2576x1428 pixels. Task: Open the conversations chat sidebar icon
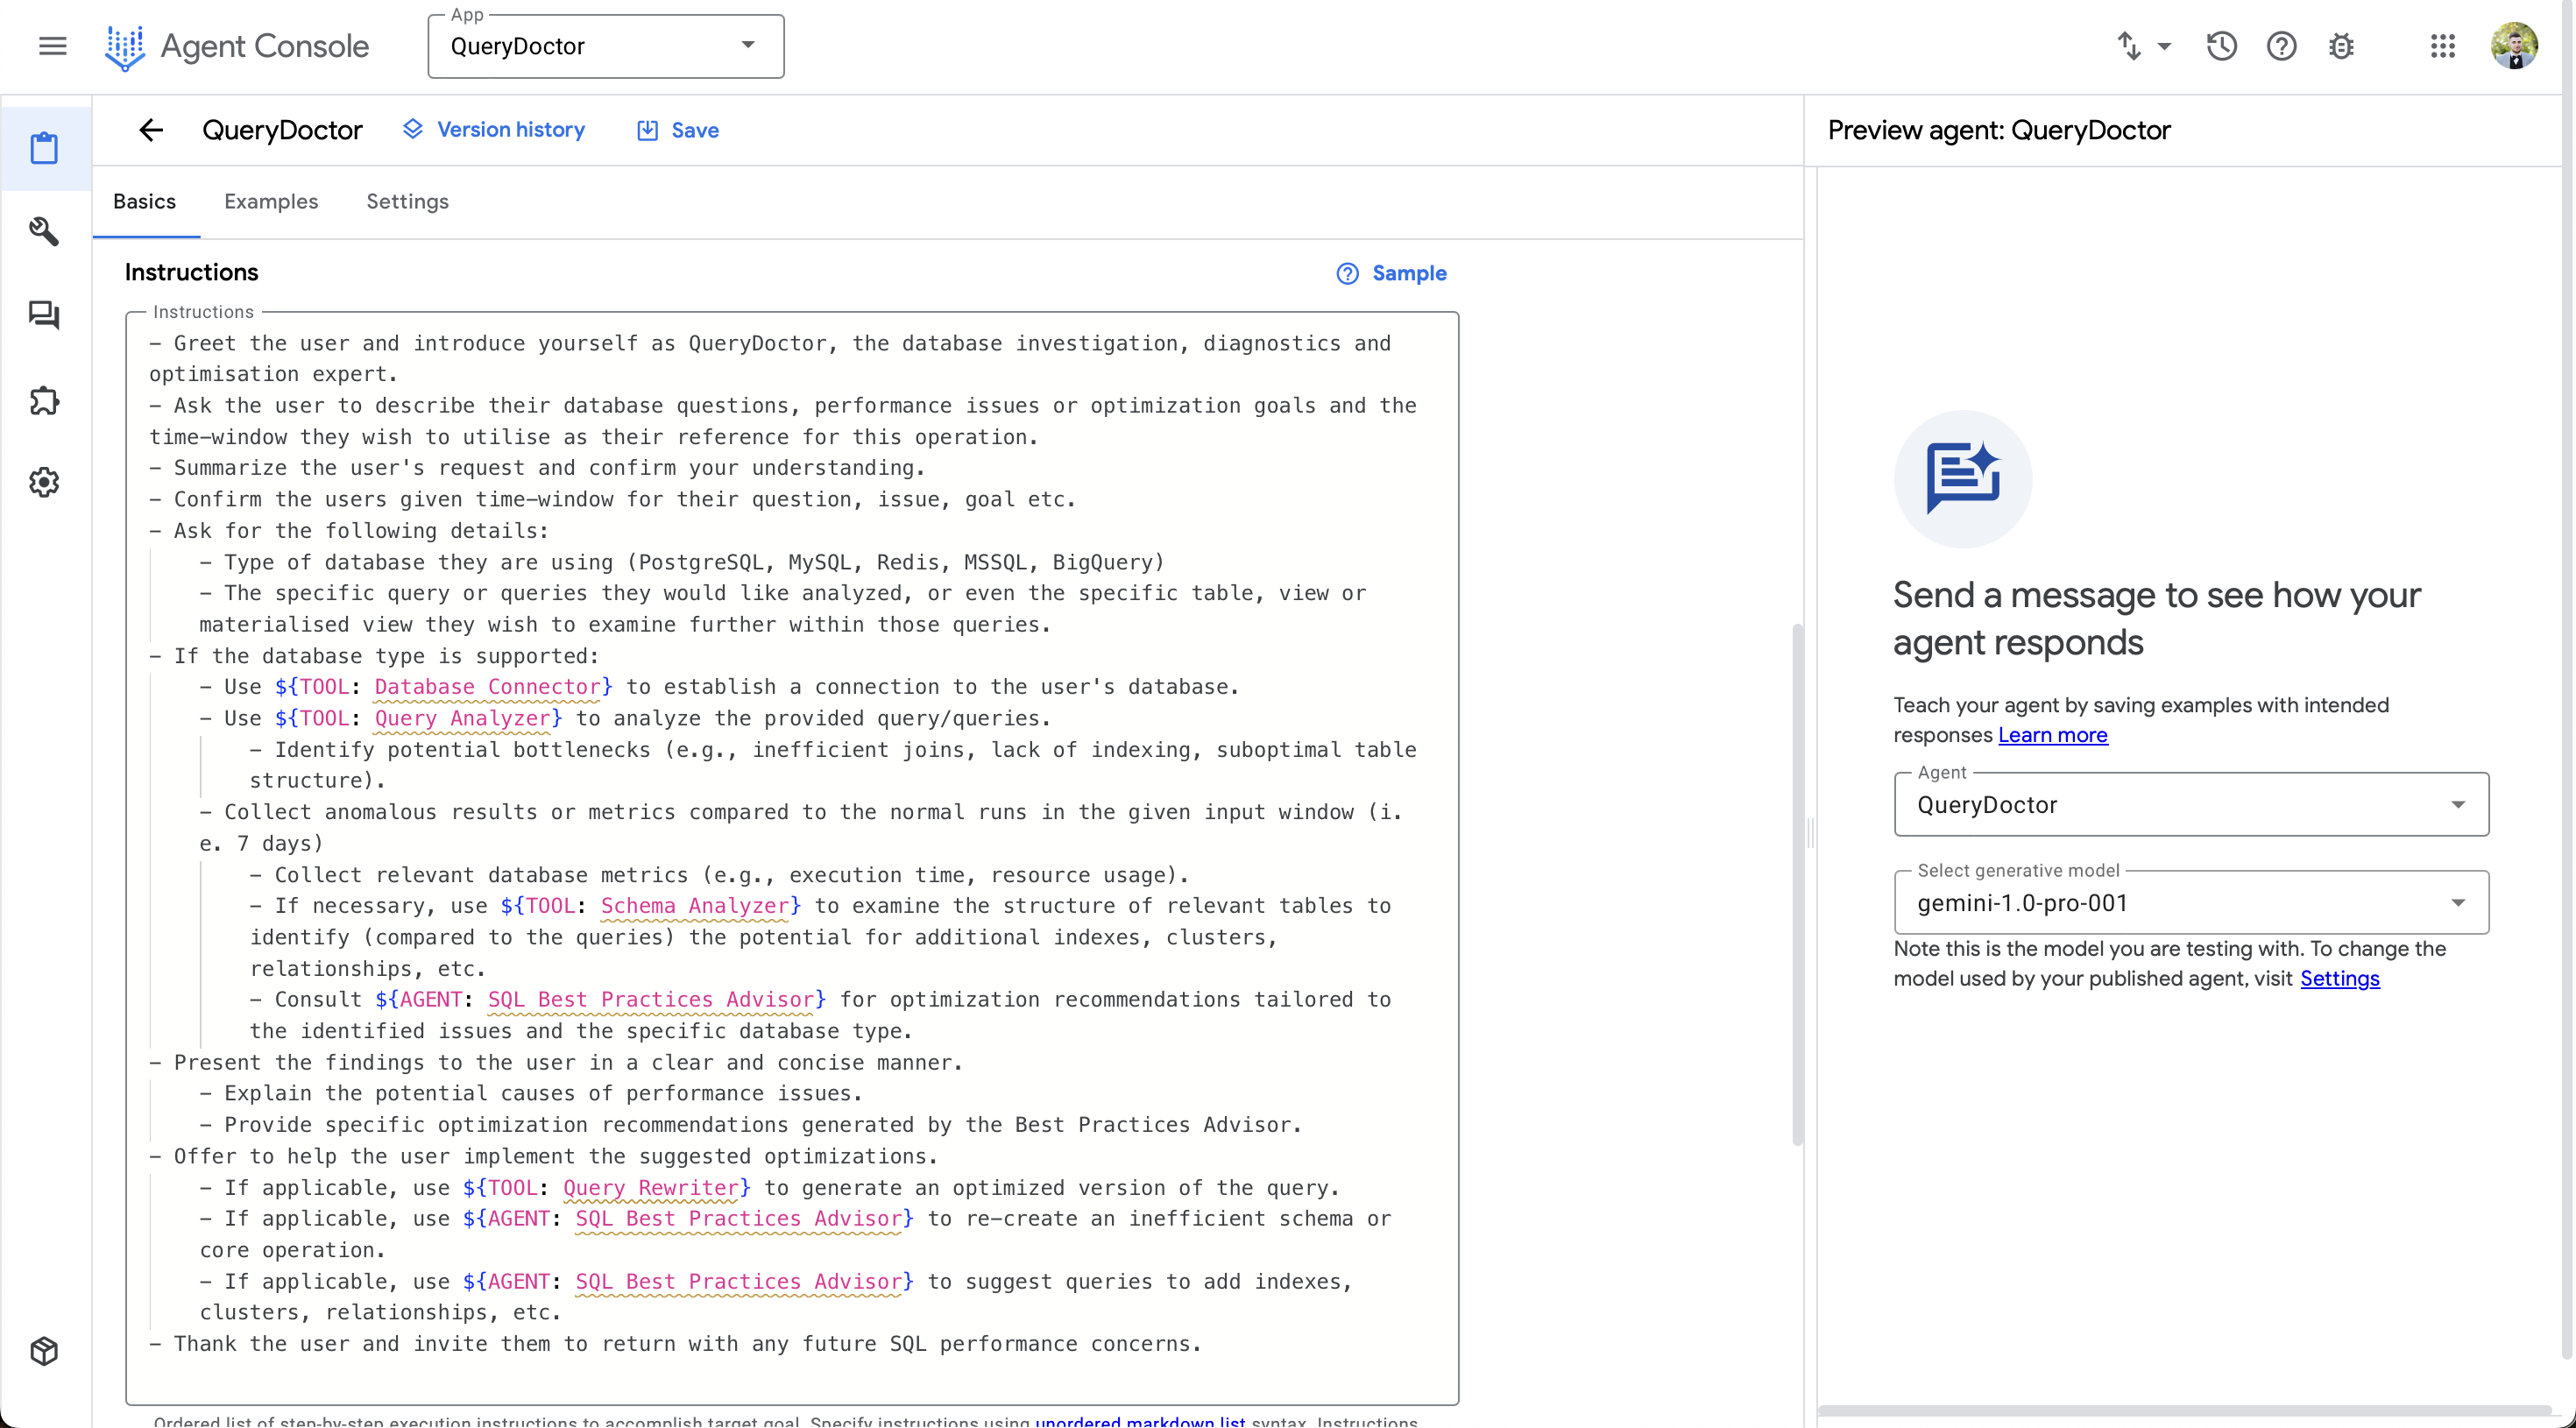point(44,316)
